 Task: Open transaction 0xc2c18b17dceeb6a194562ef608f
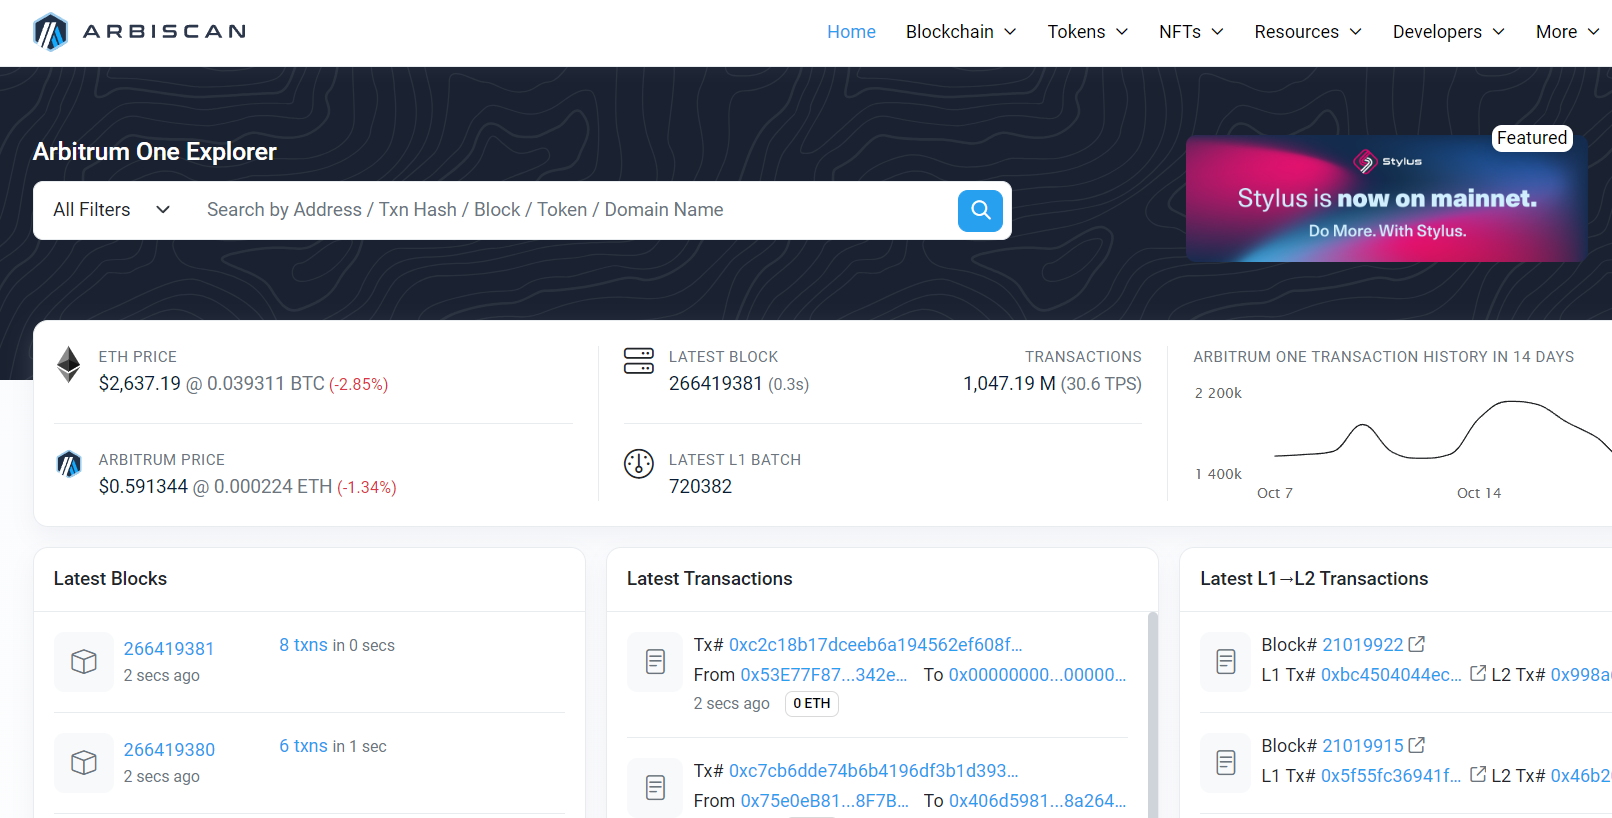coord(876,645)
